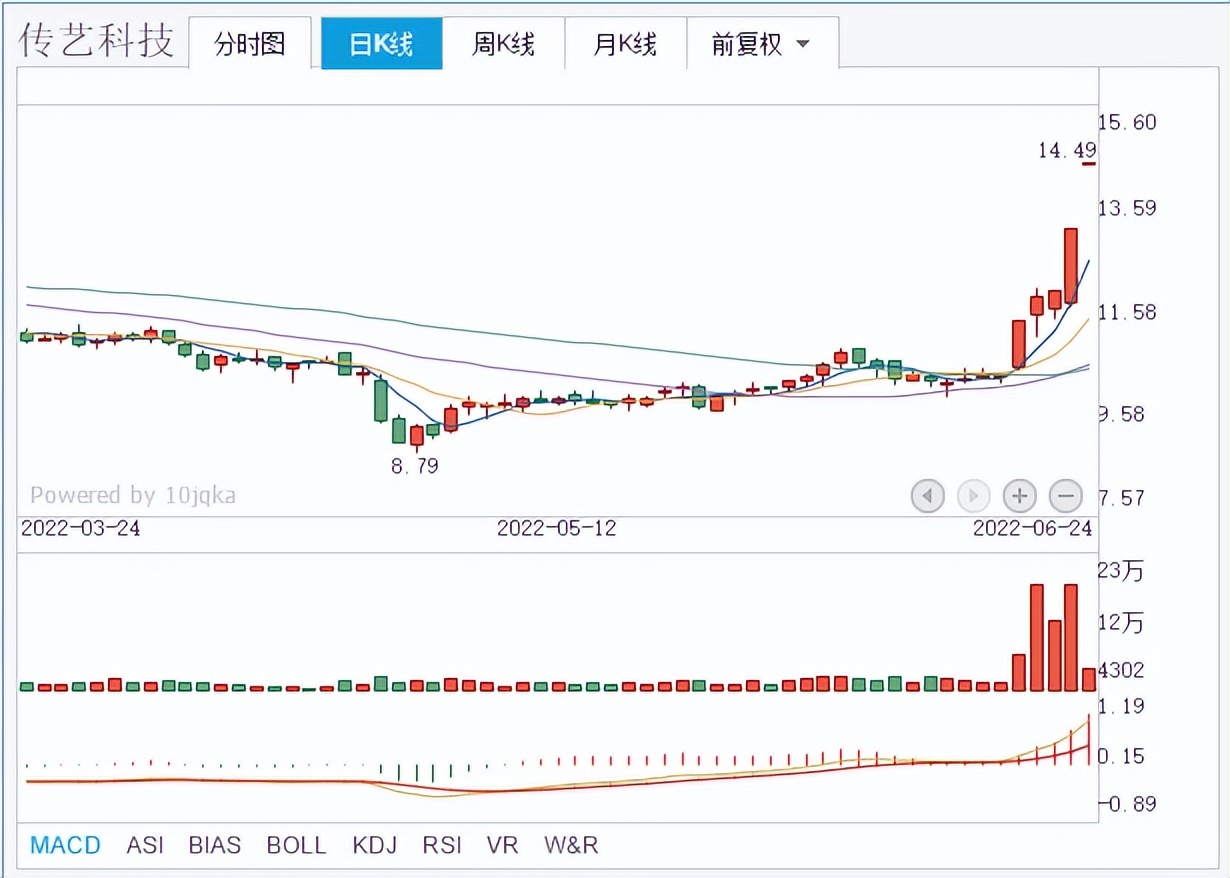The height and width of the screenshot is (878, 1230).
Task: Open the 周K线 tab
Action: click(x=503, y=44)
